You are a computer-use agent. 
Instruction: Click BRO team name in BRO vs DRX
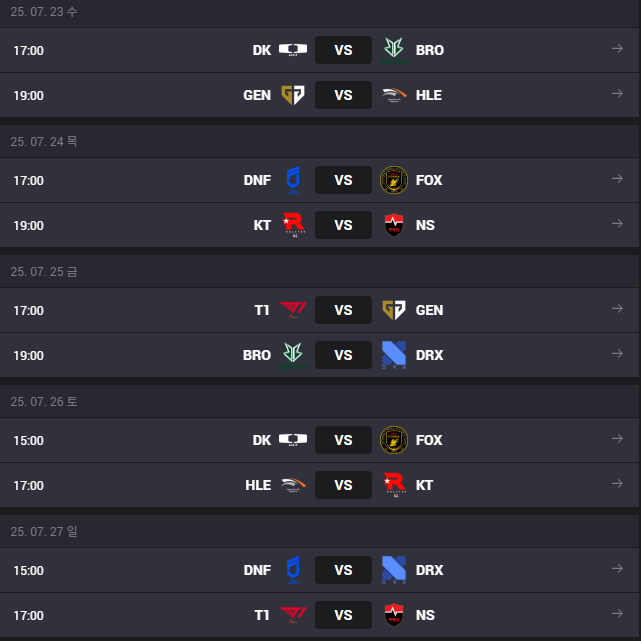pos(257,355)
